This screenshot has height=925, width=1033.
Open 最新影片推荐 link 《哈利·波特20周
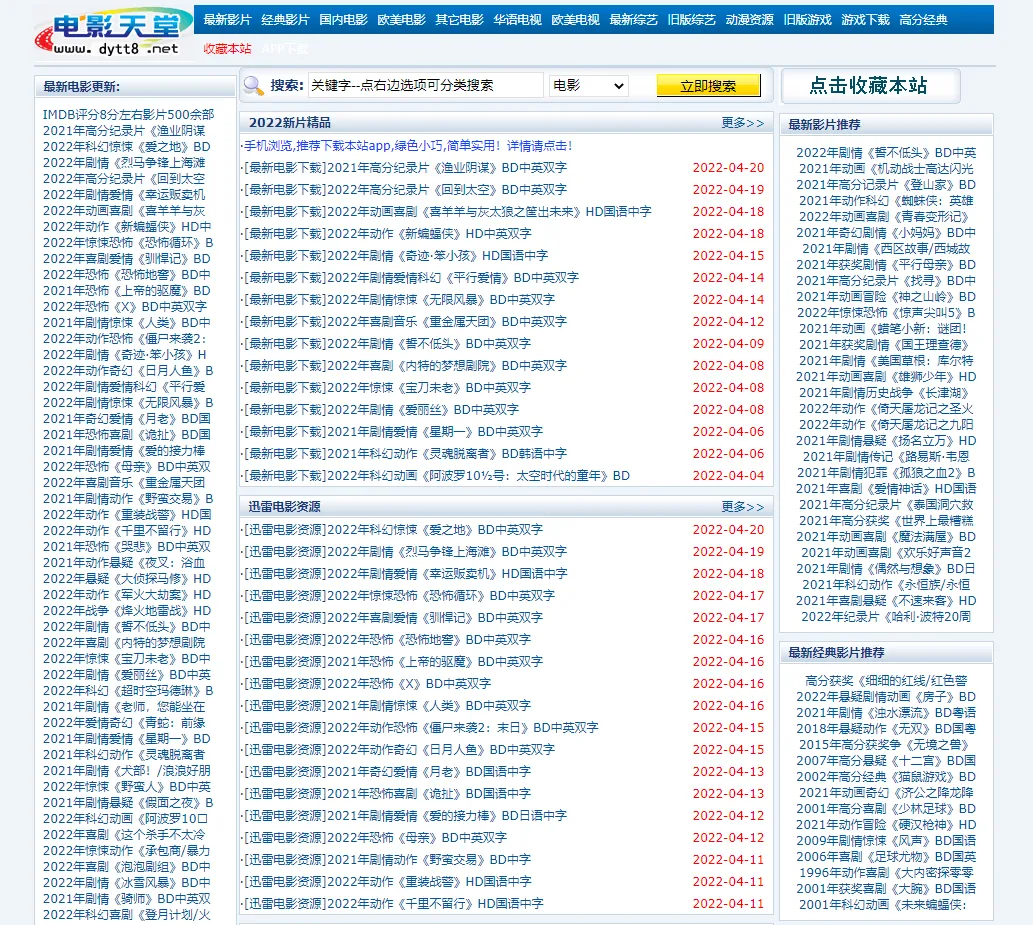pyautogui.click(x=886, y=617)
